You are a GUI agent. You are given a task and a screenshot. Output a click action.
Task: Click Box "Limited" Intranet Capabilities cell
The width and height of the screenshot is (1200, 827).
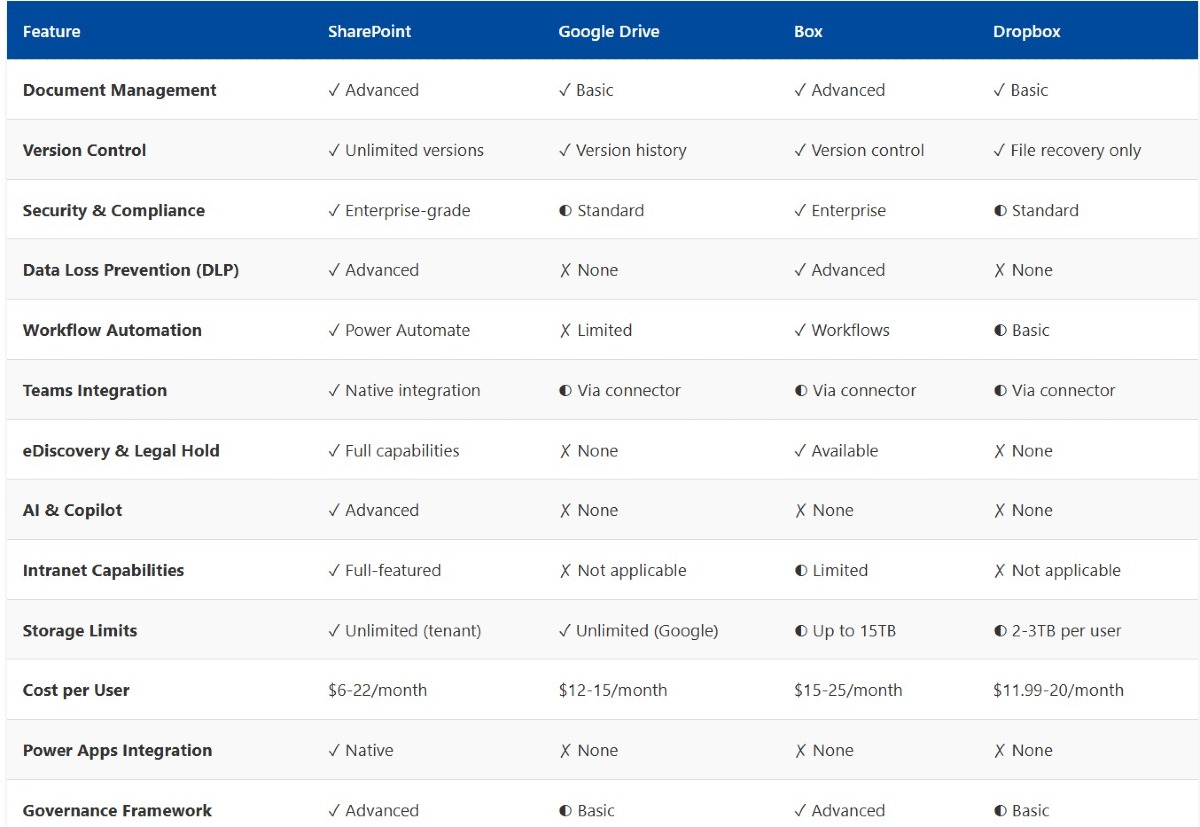(x=831, y=570)
